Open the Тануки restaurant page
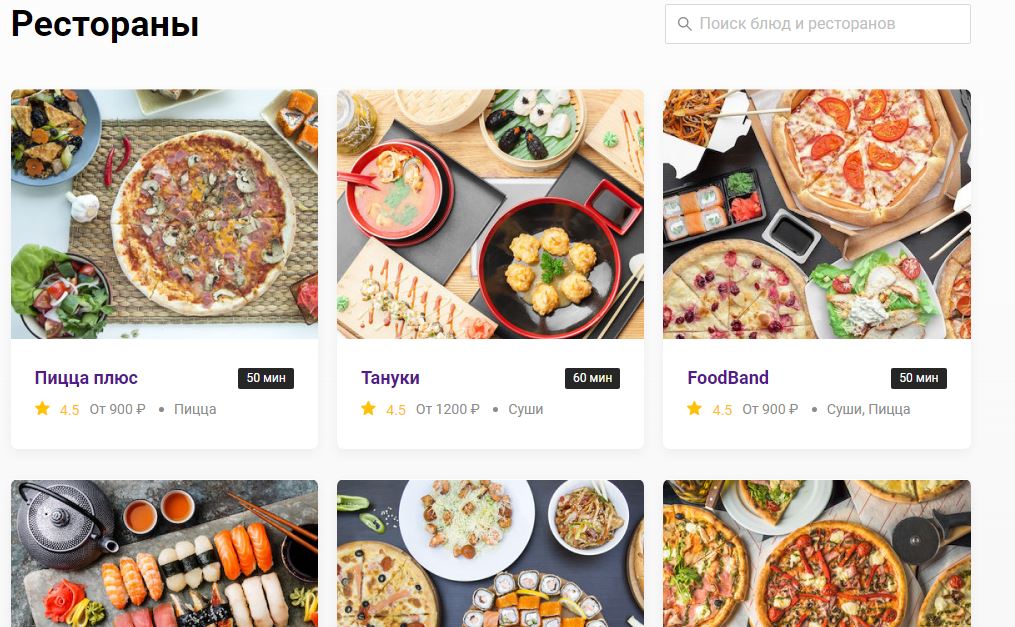This screenshot has width=1015, height=627. click(390, 378)
